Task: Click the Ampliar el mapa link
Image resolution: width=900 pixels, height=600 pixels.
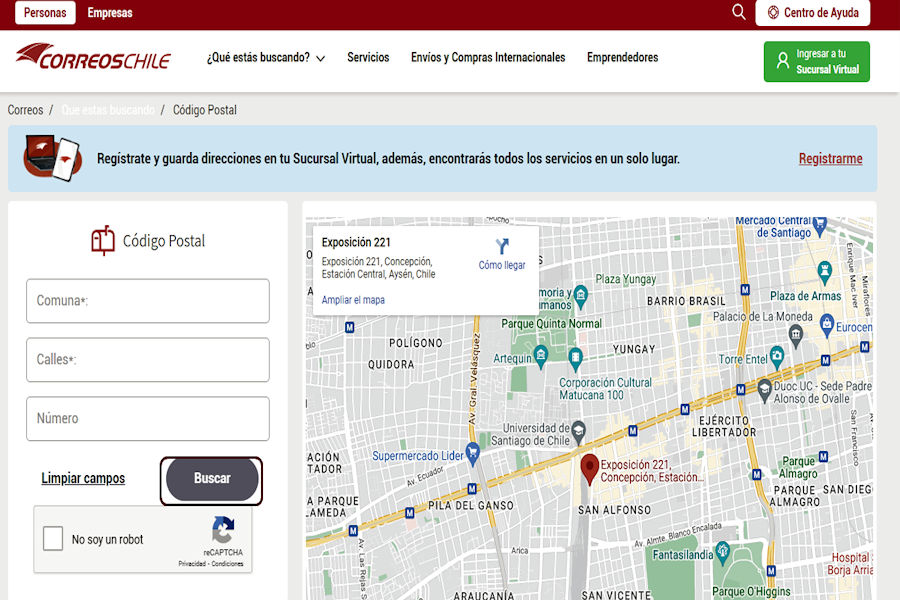Action: [352, 299]
